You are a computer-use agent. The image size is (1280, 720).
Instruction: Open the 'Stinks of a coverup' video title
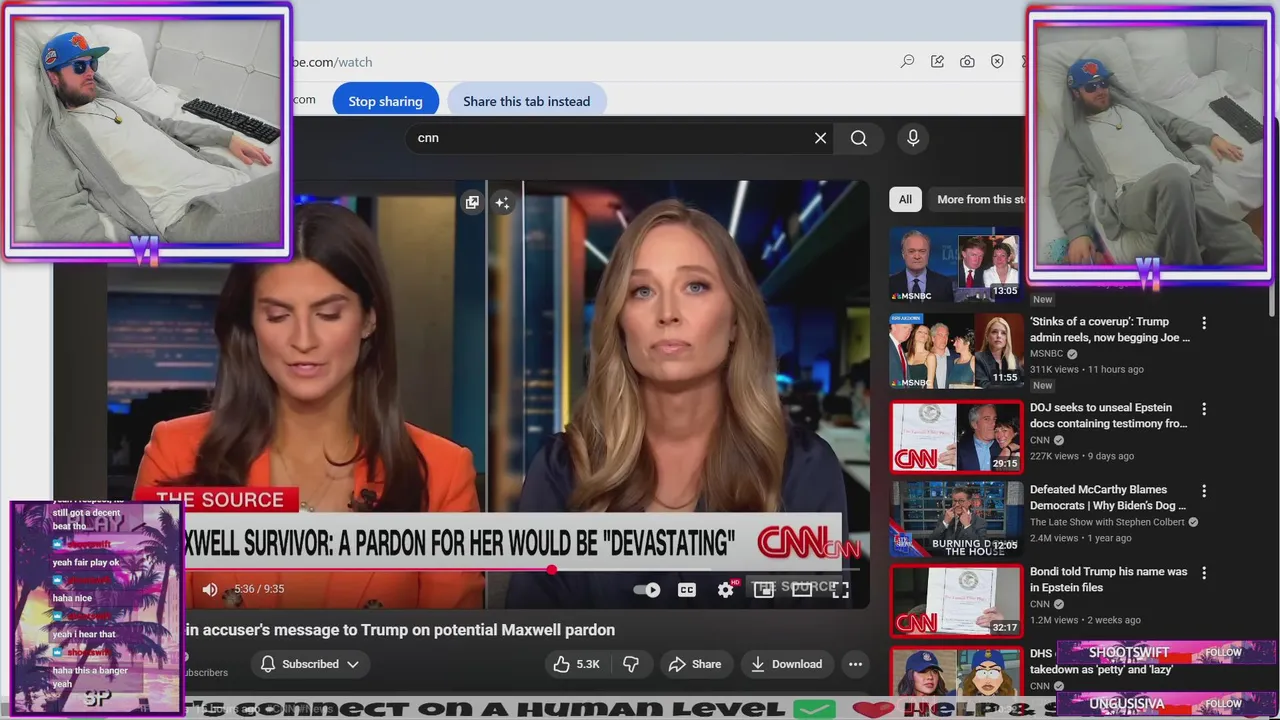(1109, 330)
